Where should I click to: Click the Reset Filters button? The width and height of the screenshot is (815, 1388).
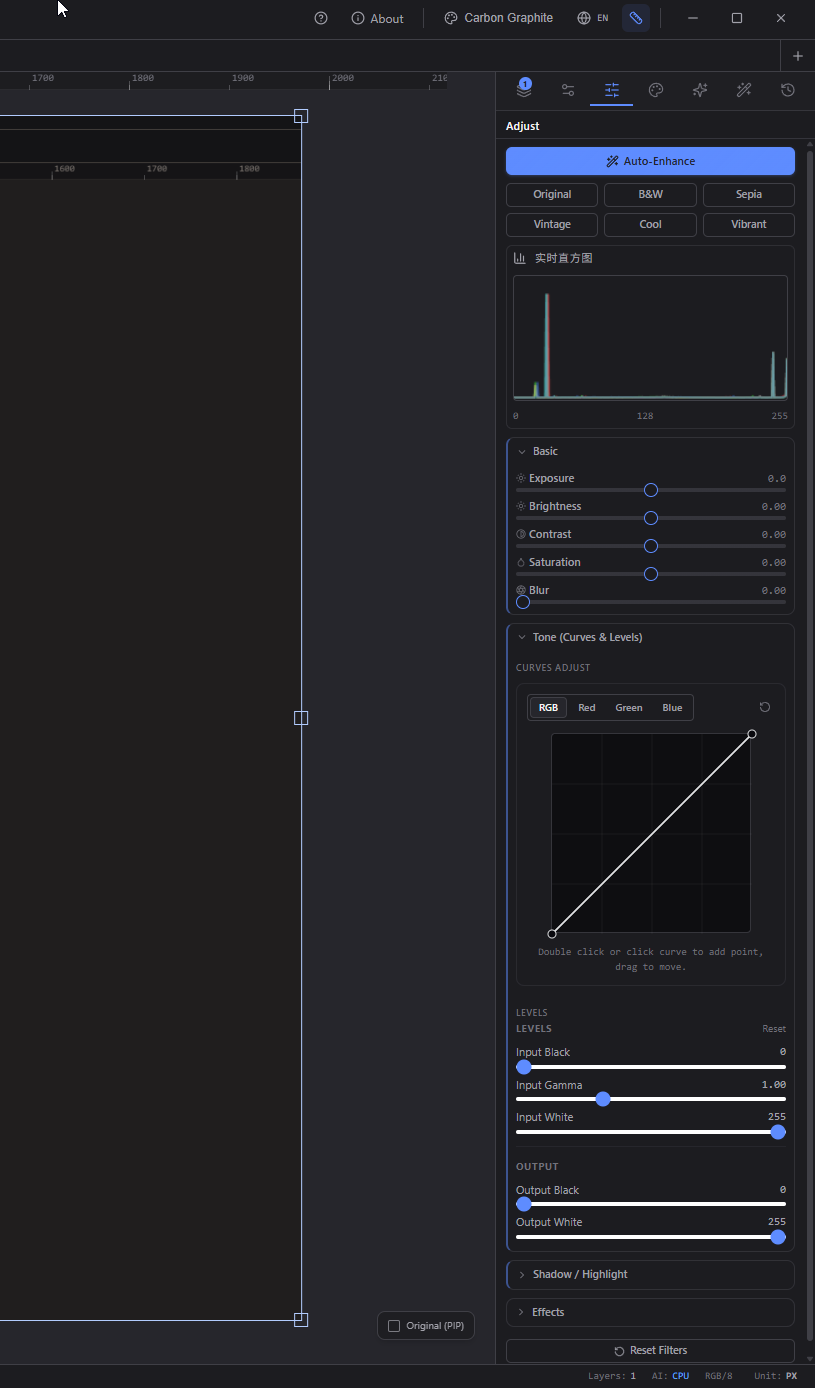point(650,1350)
